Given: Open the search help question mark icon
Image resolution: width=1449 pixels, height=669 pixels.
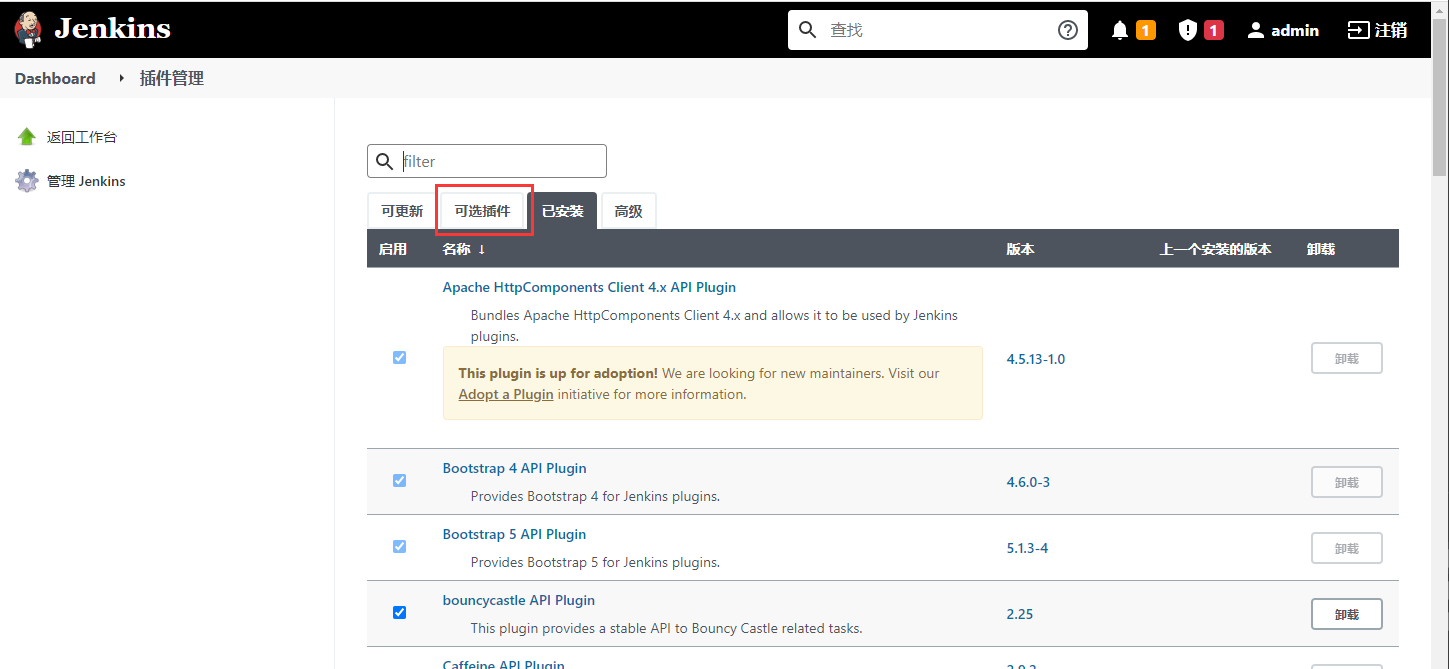Looking at the screenshot, I should [x=1068, y=30].
